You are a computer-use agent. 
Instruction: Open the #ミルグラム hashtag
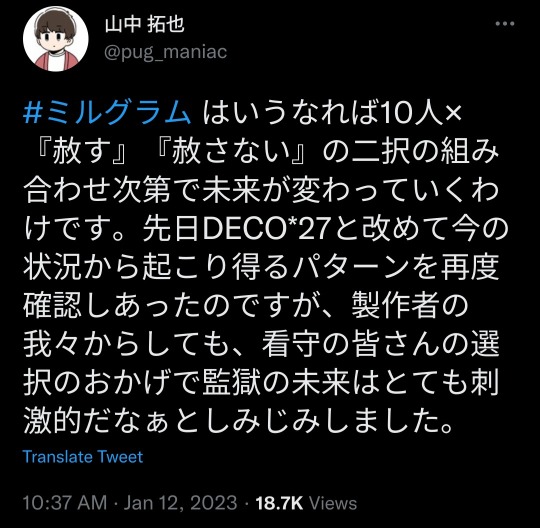pyautogui.click(x=107, y=112)
